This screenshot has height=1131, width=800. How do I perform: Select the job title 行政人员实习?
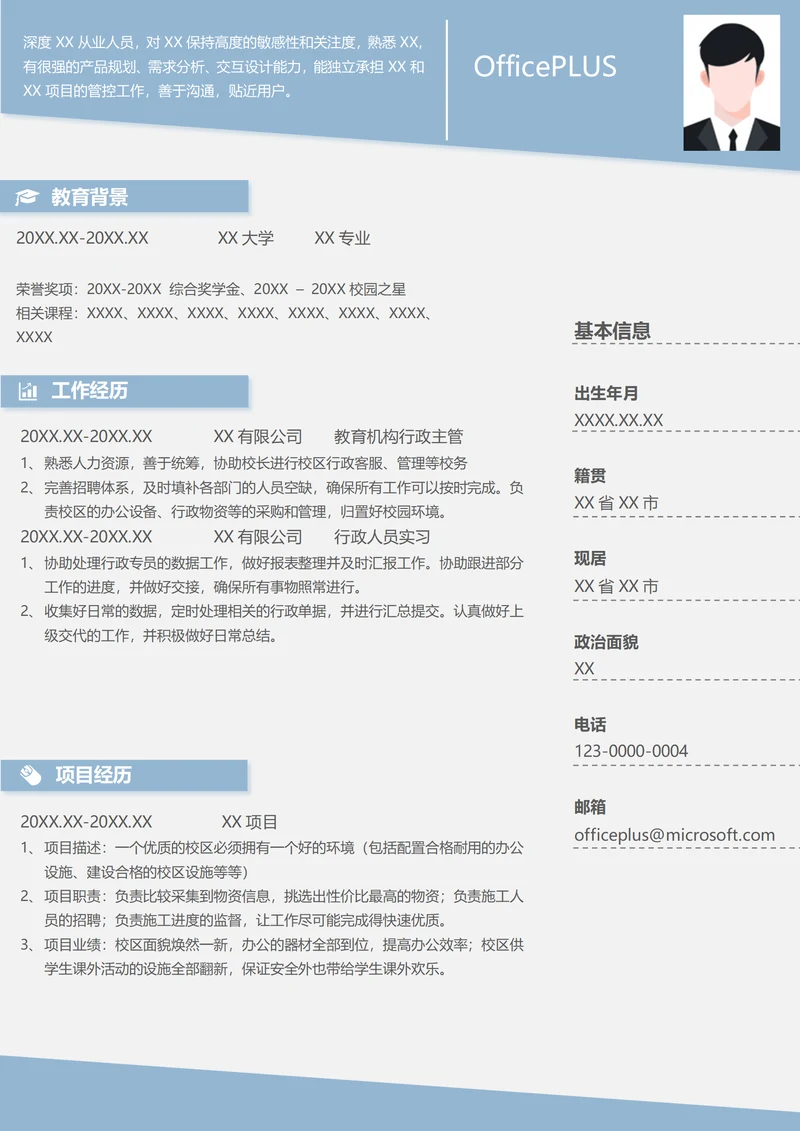click(382, 537)
